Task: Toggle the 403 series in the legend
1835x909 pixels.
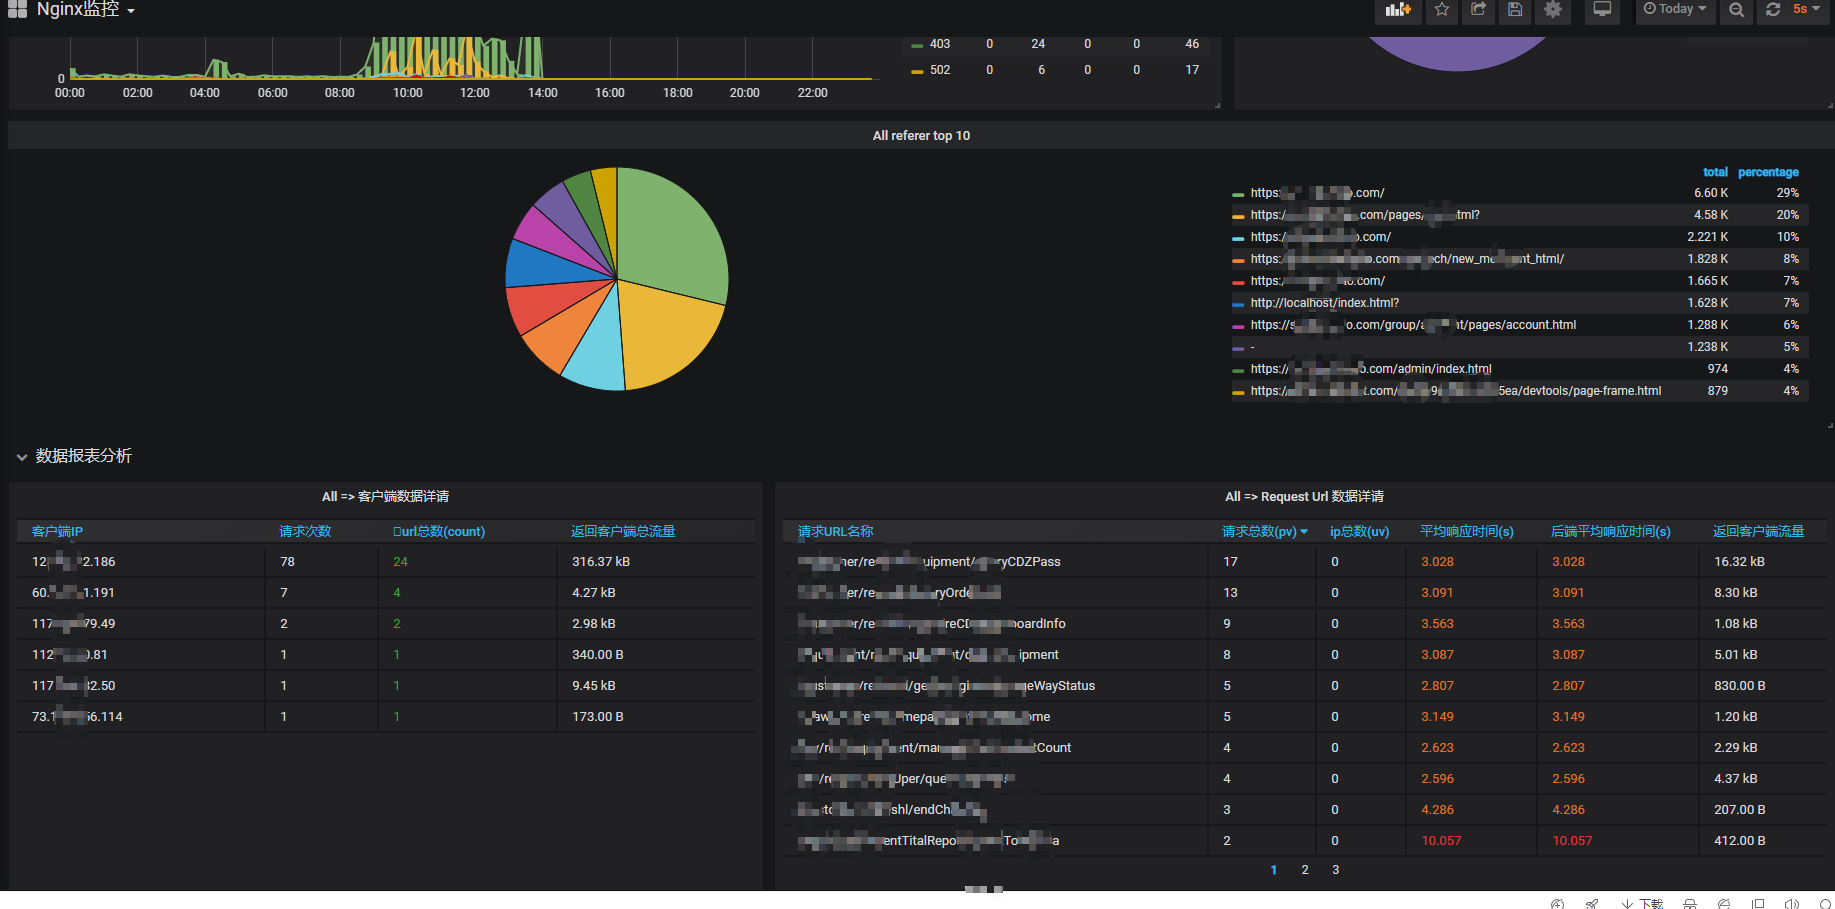Action: click(938, 44)
